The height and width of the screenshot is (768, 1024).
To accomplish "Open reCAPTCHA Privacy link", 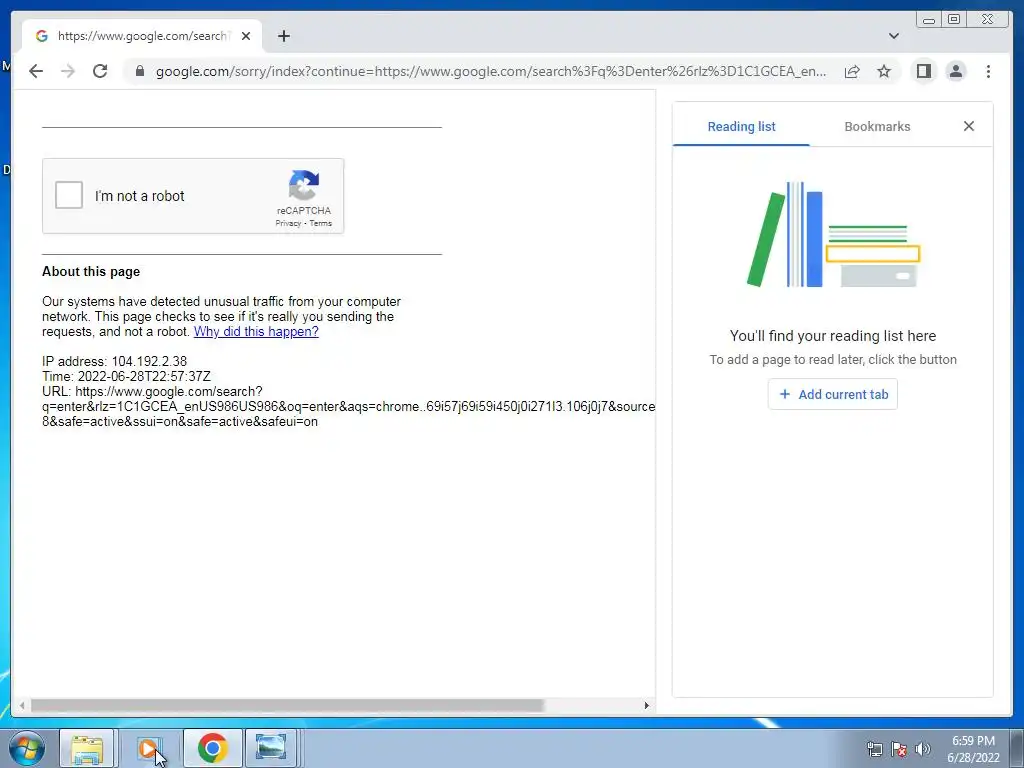I will [x=288, y=223].
